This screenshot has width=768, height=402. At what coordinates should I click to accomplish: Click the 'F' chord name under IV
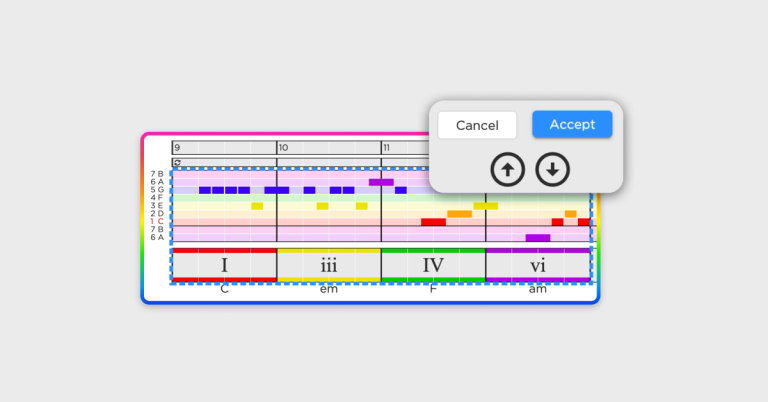(433, 289)
